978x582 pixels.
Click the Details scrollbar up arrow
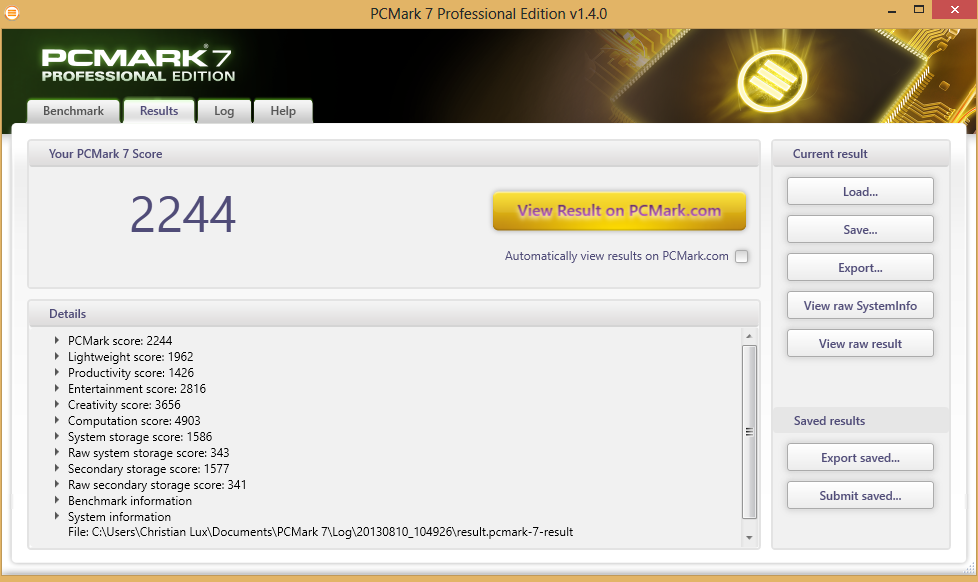point(749,336)
